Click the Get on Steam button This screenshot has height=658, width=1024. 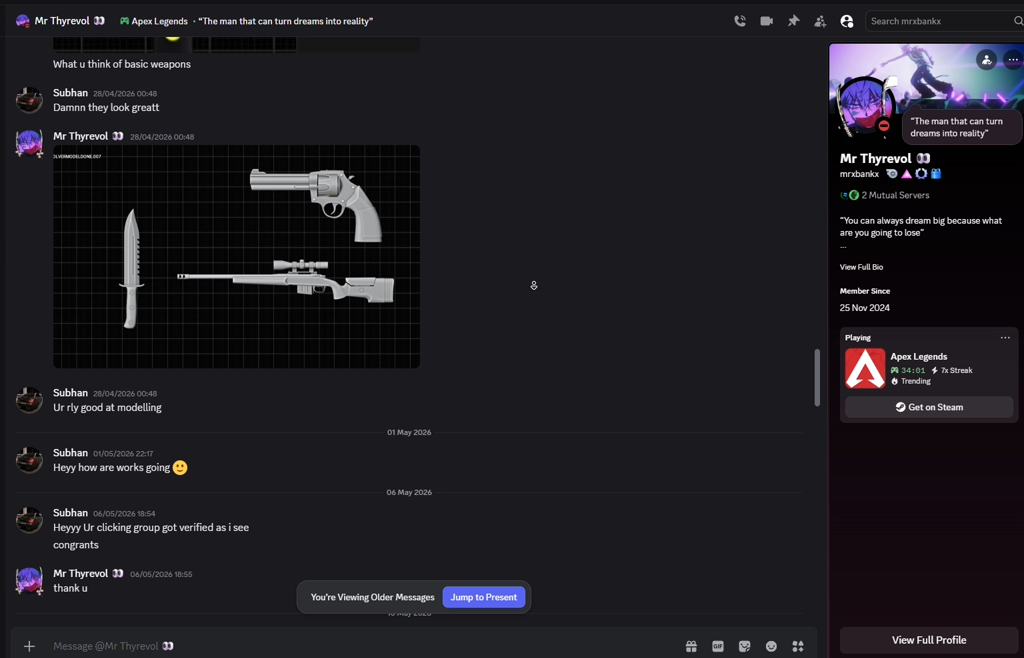coord(929,407)
